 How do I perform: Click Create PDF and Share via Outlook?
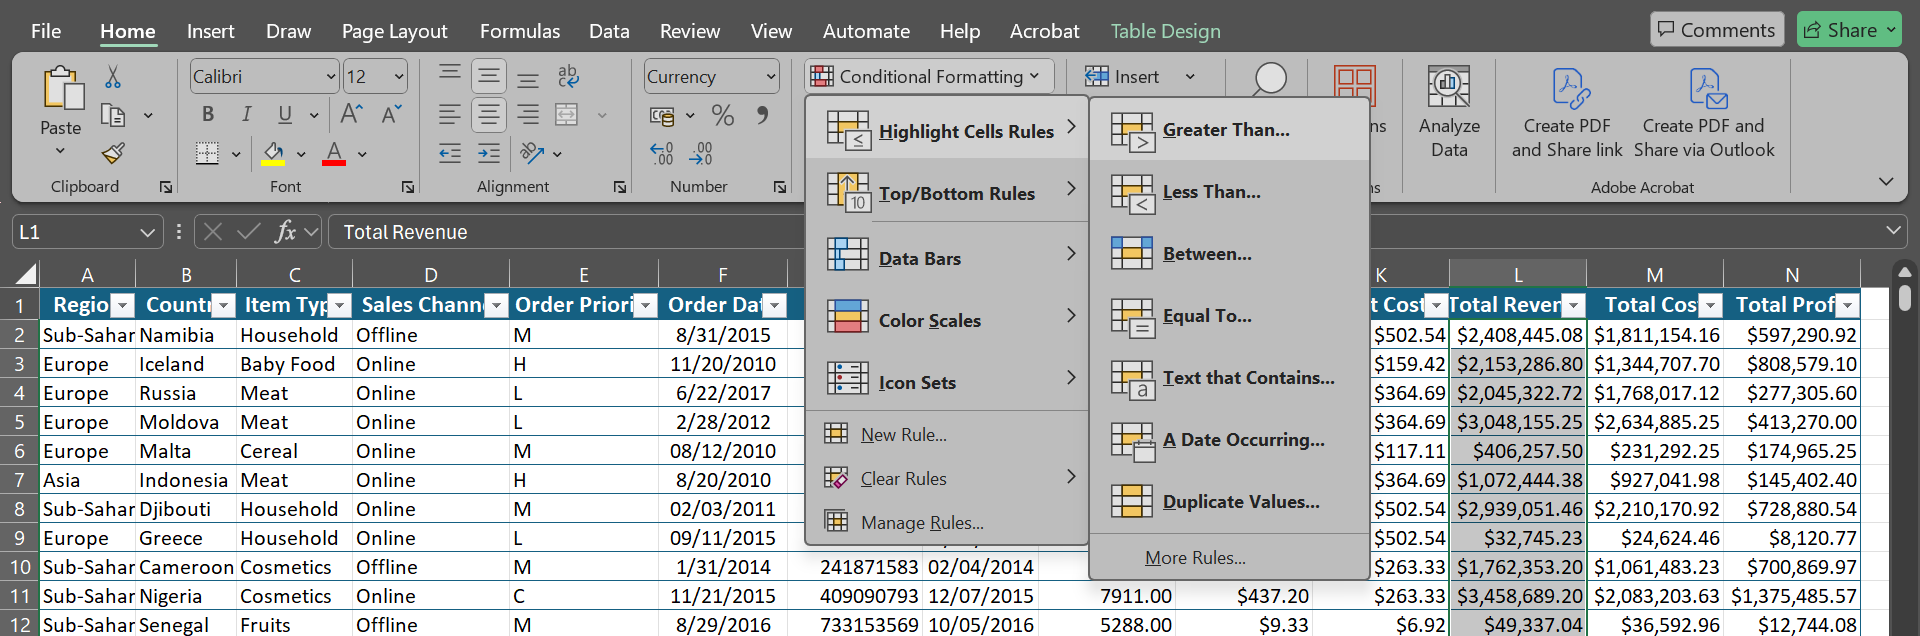1704,112
